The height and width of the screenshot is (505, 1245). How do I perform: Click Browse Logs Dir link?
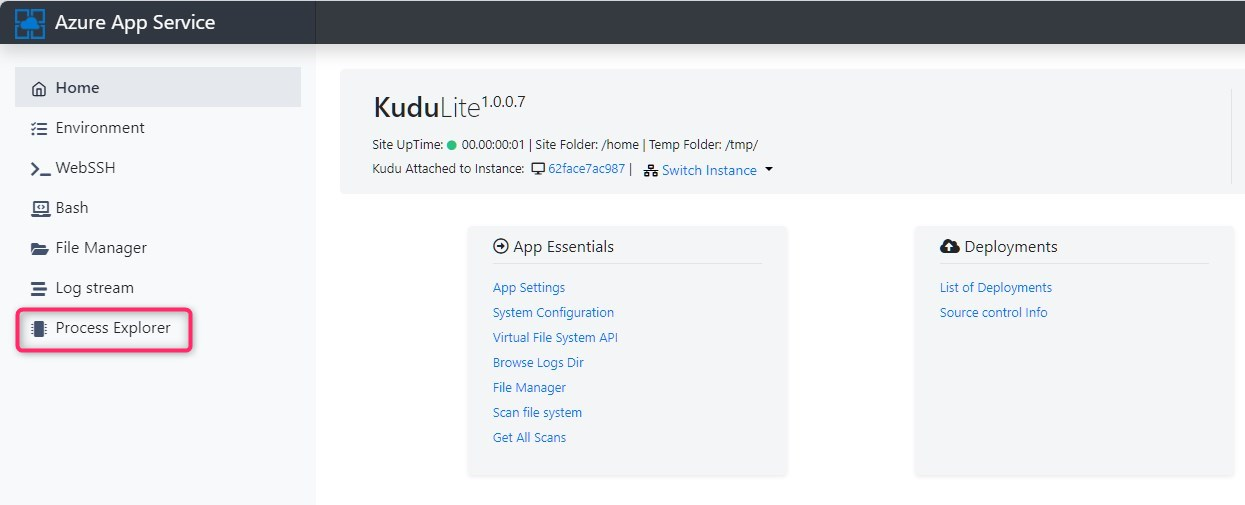(x=538, y=363)
